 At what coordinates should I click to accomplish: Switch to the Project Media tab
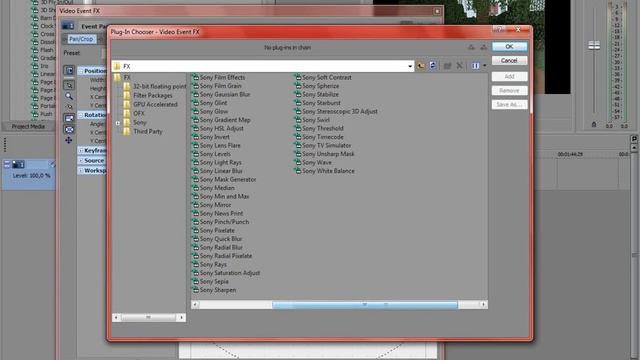click(28, 127)
